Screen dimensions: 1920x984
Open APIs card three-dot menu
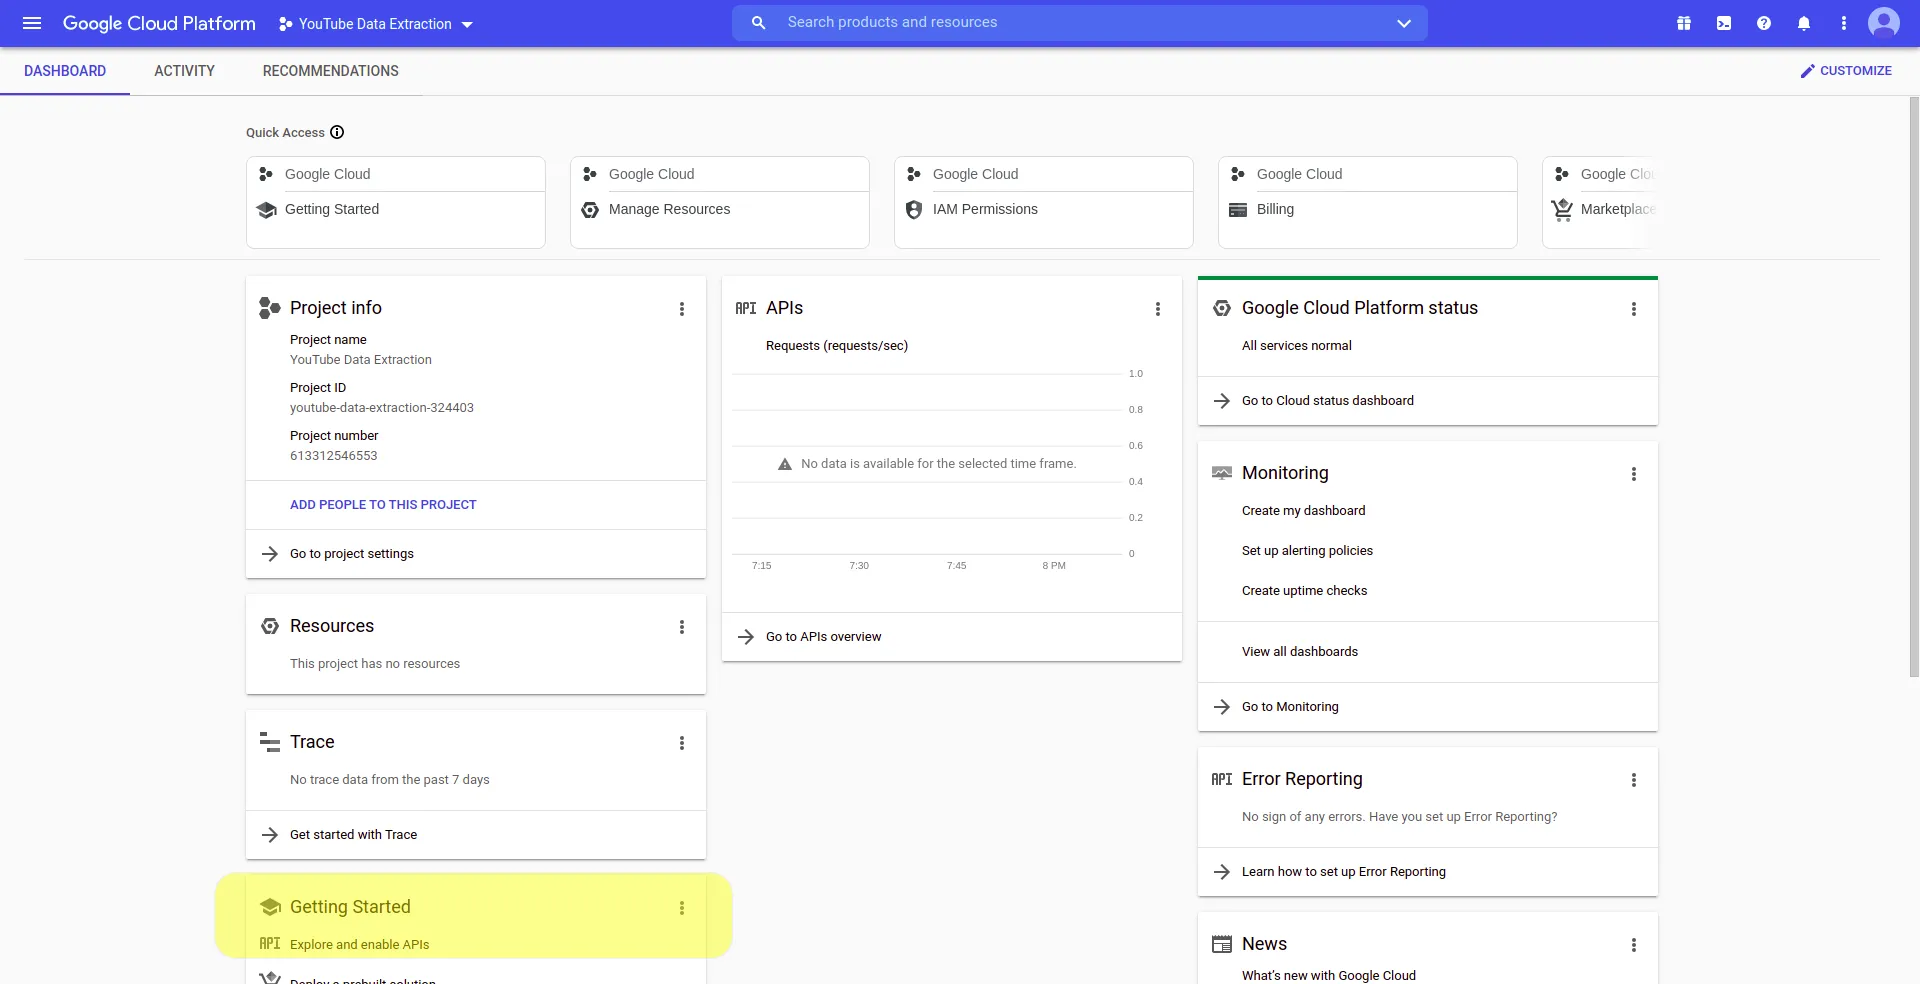[1158, 309]
